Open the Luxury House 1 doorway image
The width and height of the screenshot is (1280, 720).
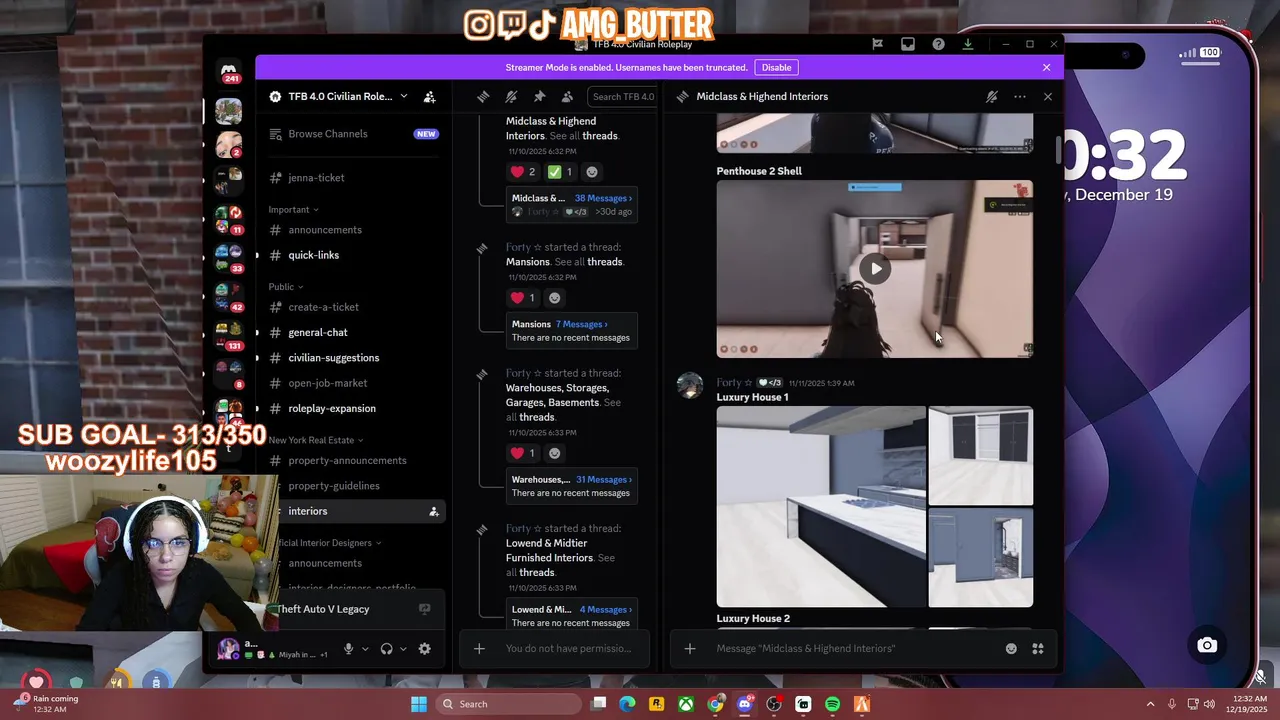(x=981, y=558)
